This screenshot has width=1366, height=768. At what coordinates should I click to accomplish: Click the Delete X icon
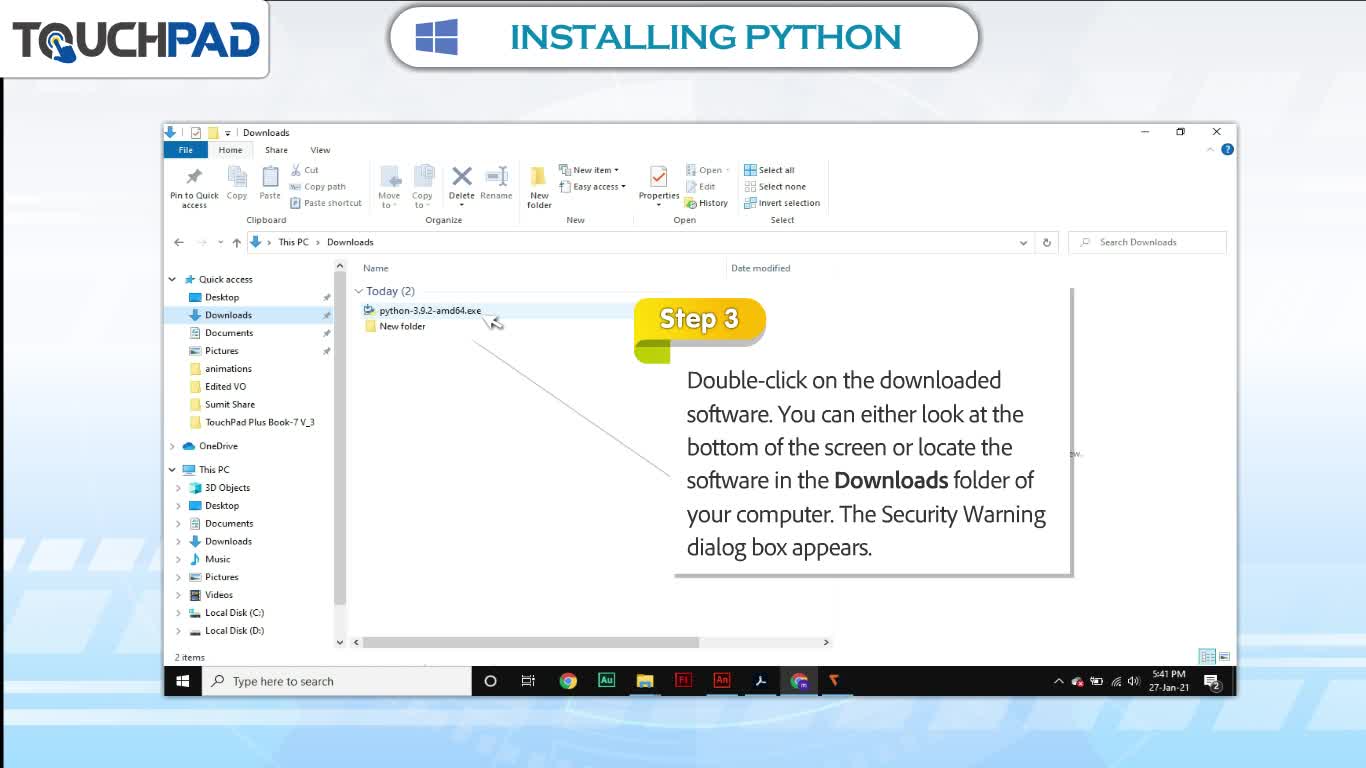pos(461,177)
